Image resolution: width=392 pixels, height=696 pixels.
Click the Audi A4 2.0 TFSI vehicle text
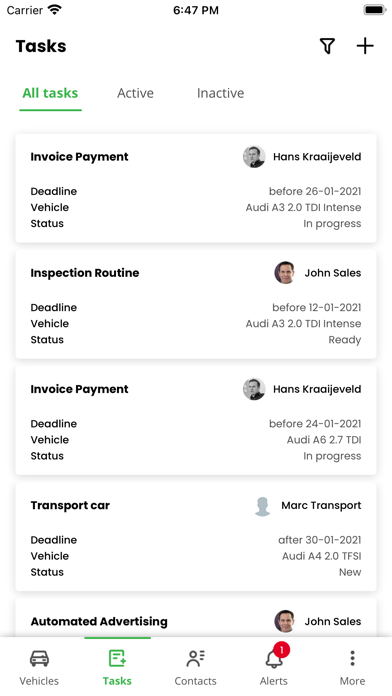tap(321, 556)
